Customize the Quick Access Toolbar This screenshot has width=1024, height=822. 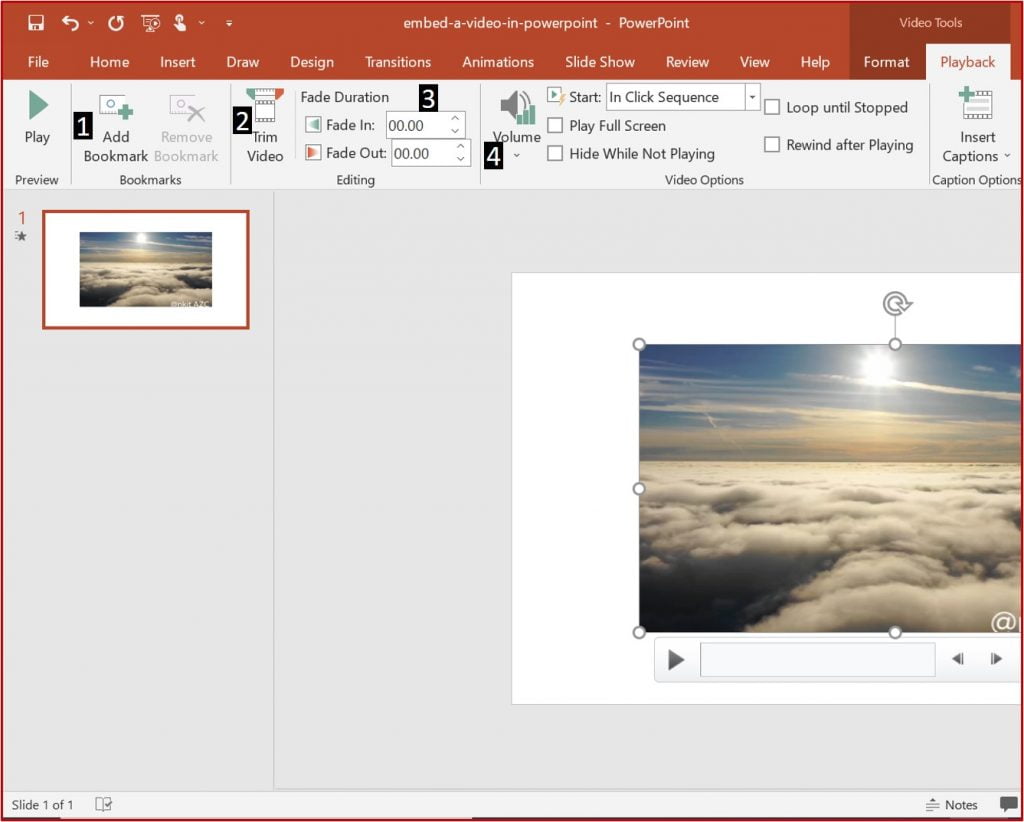click(x=229, y=24)
